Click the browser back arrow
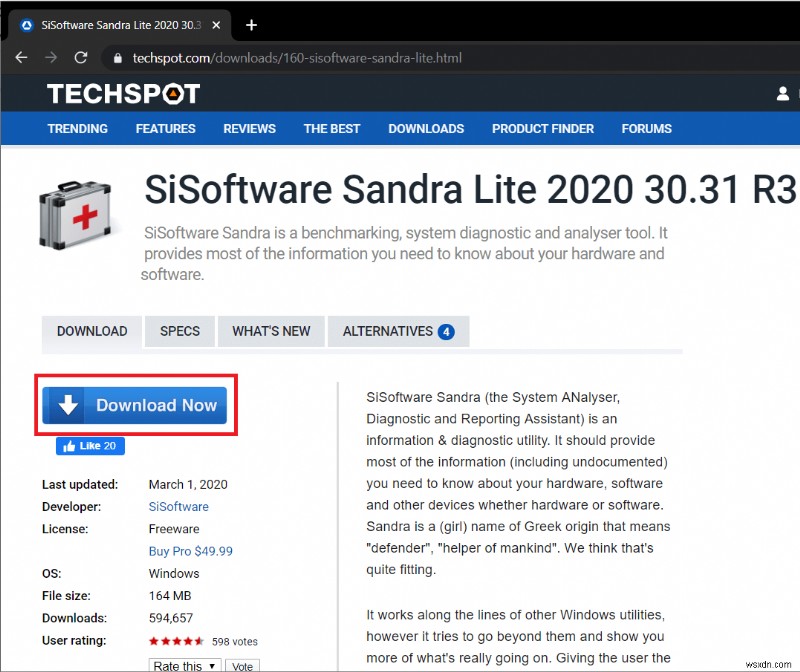Viewport: 800px width, 672px height. tap(21, 57)
